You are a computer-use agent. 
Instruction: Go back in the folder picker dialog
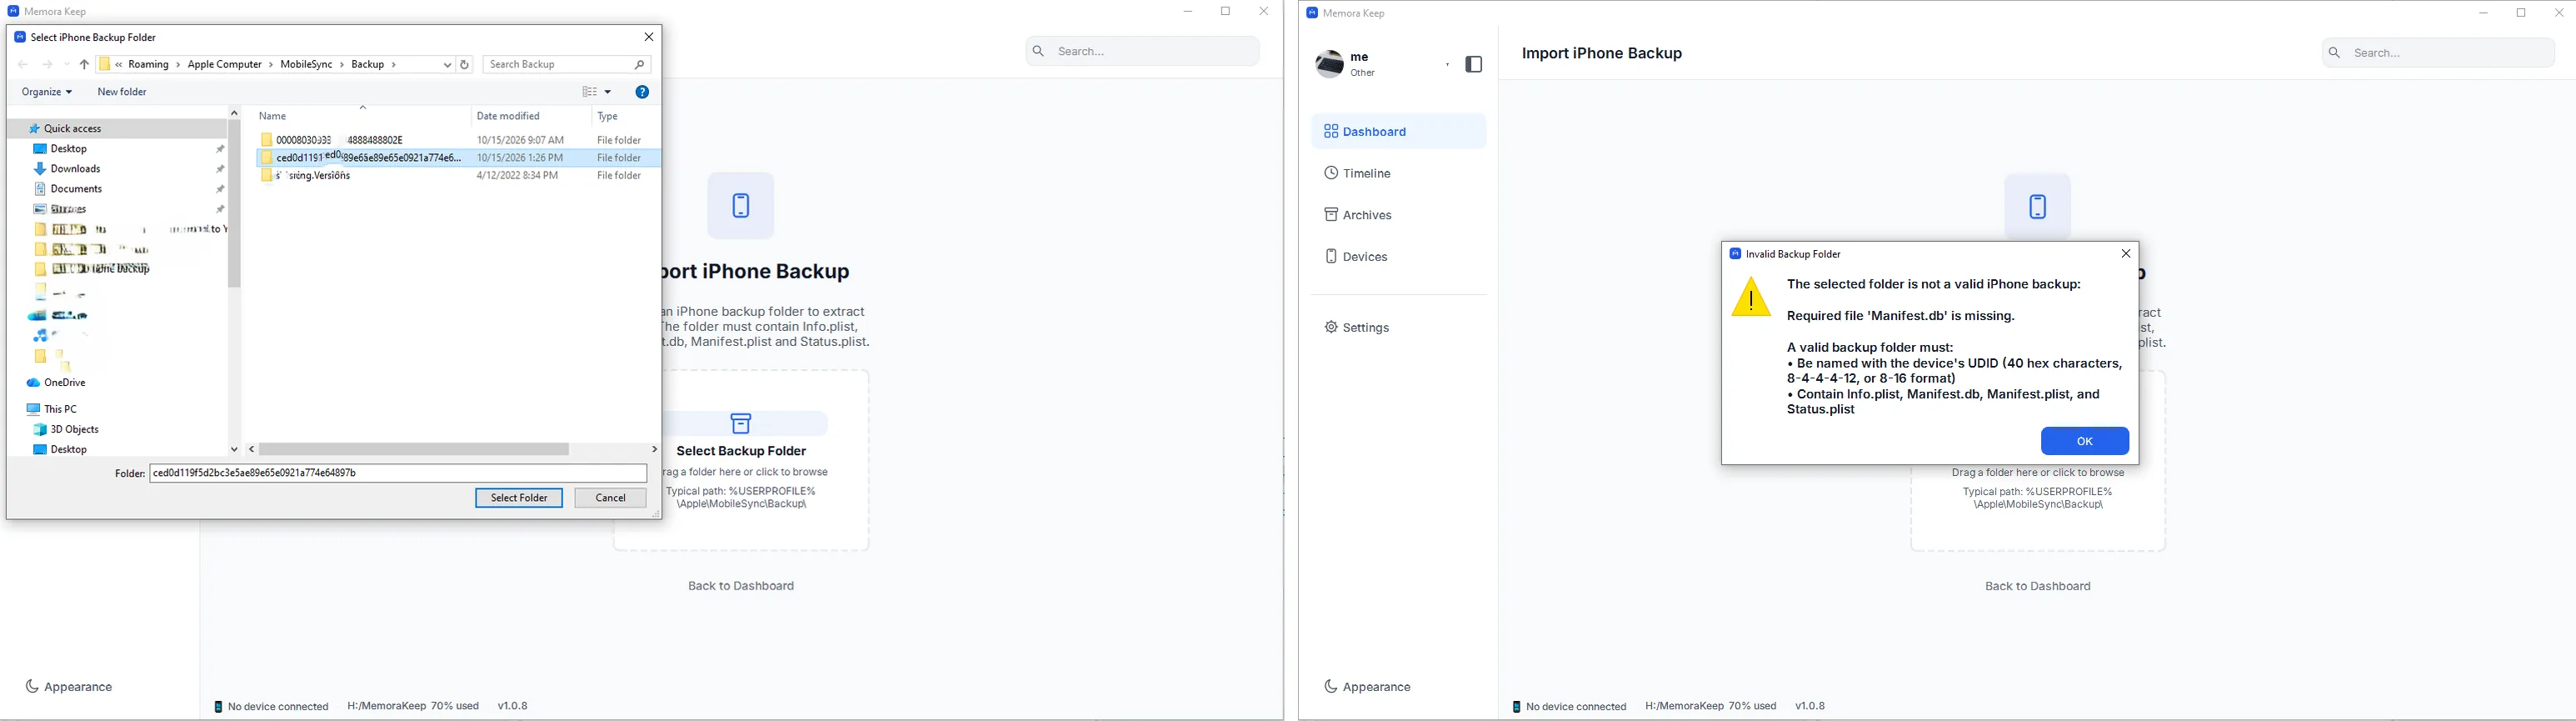tap(23, 65)
